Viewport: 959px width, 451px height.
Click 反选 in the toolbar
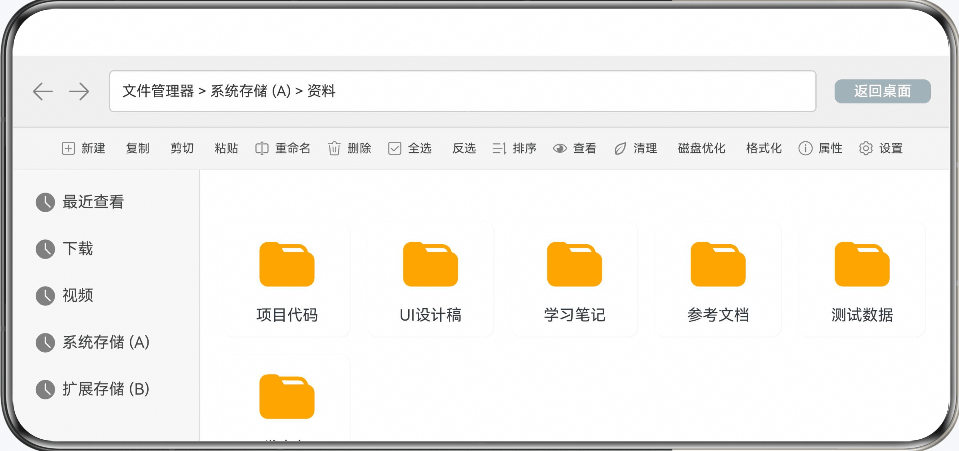(x=464, y=148)
